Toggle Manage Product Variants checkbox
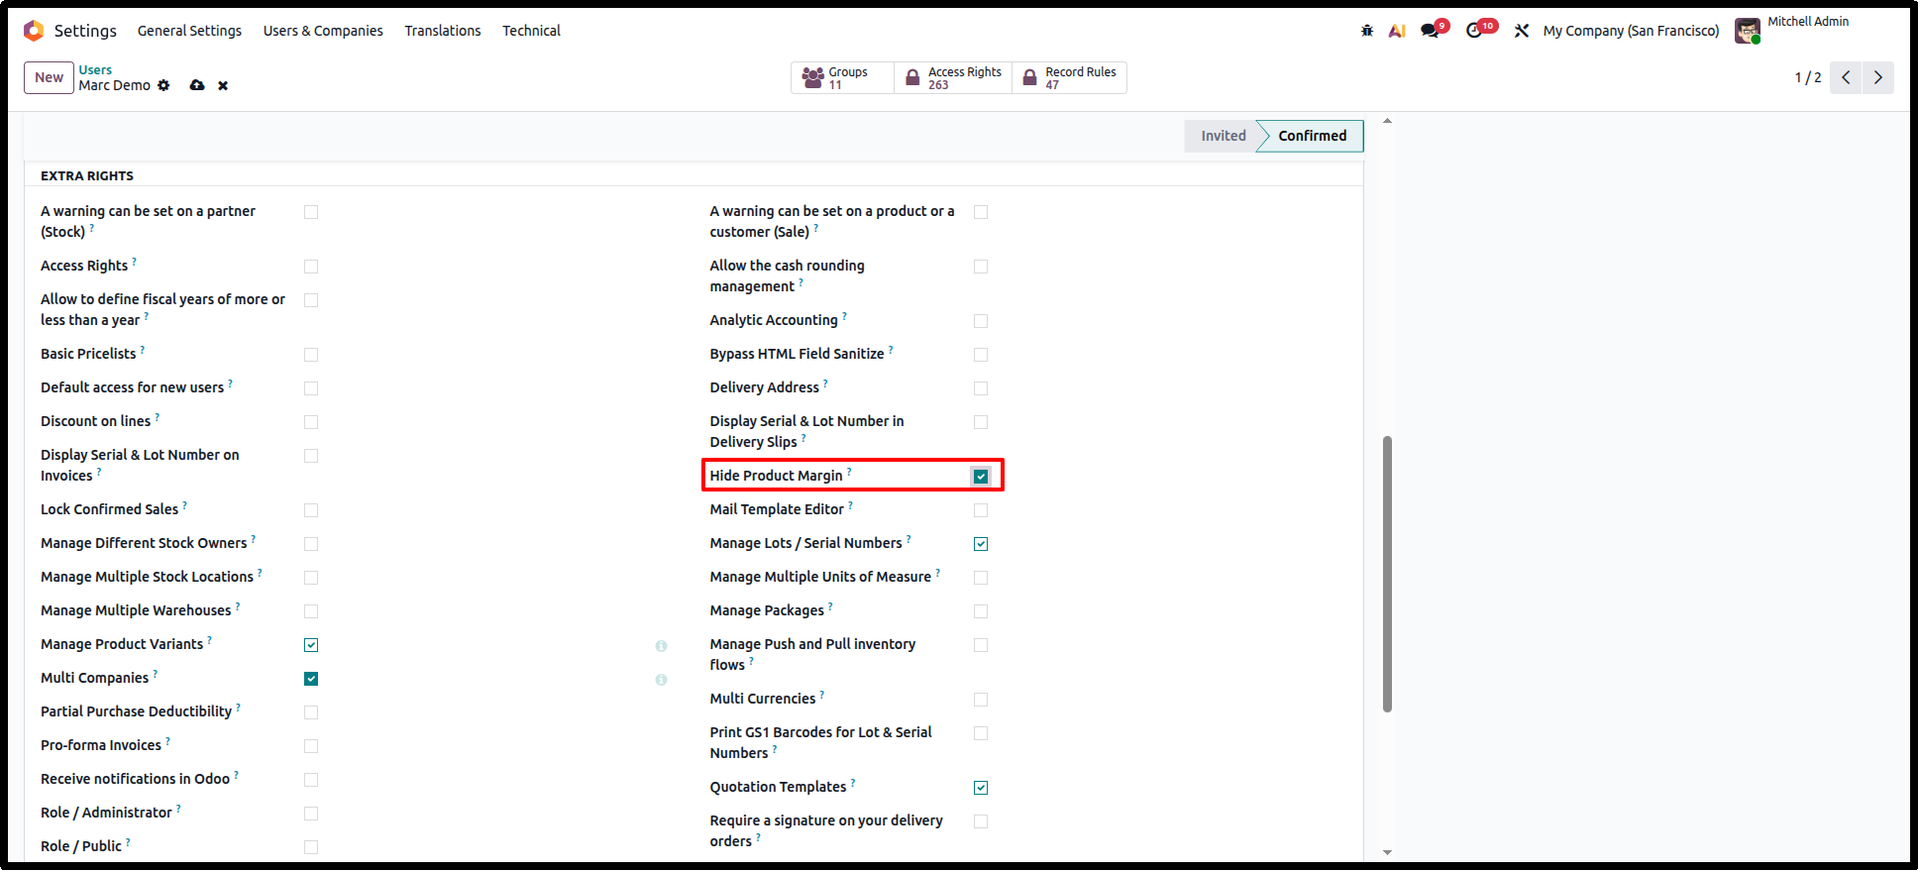Image resolution: width=1920 pixels, height=872 pixels. pyautogui.click(x=311, y=645)
